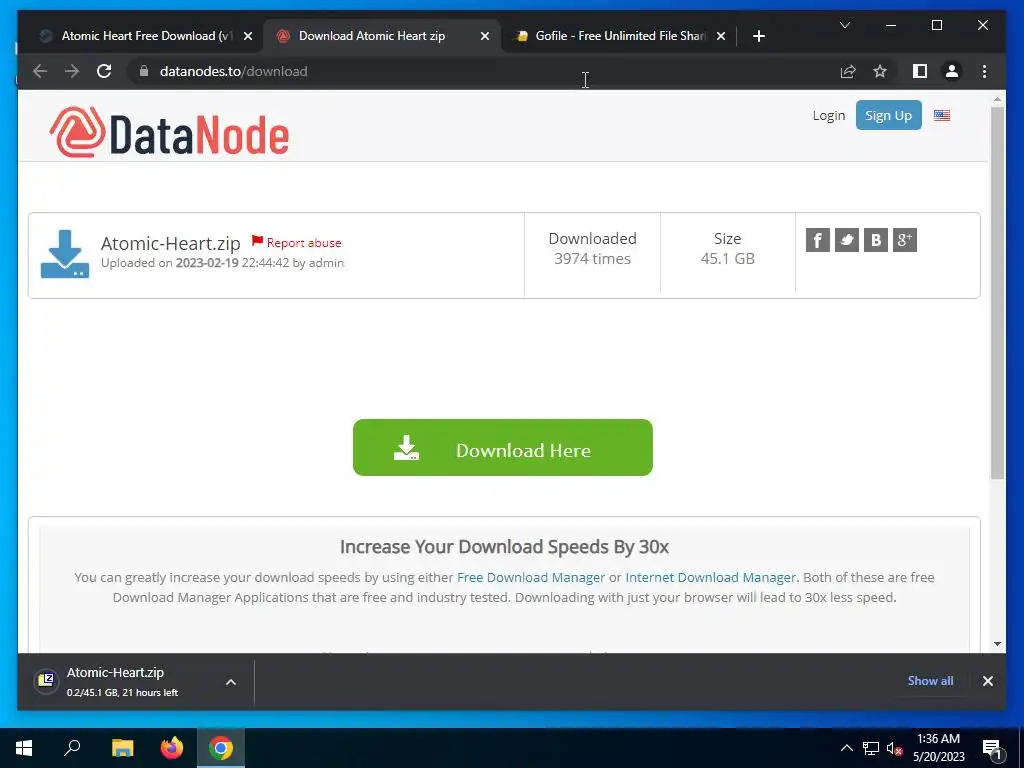Toggle the browser side panel
Image resolution: width=1024 pixels, height=768 pixels.
(x=920, y=71)
